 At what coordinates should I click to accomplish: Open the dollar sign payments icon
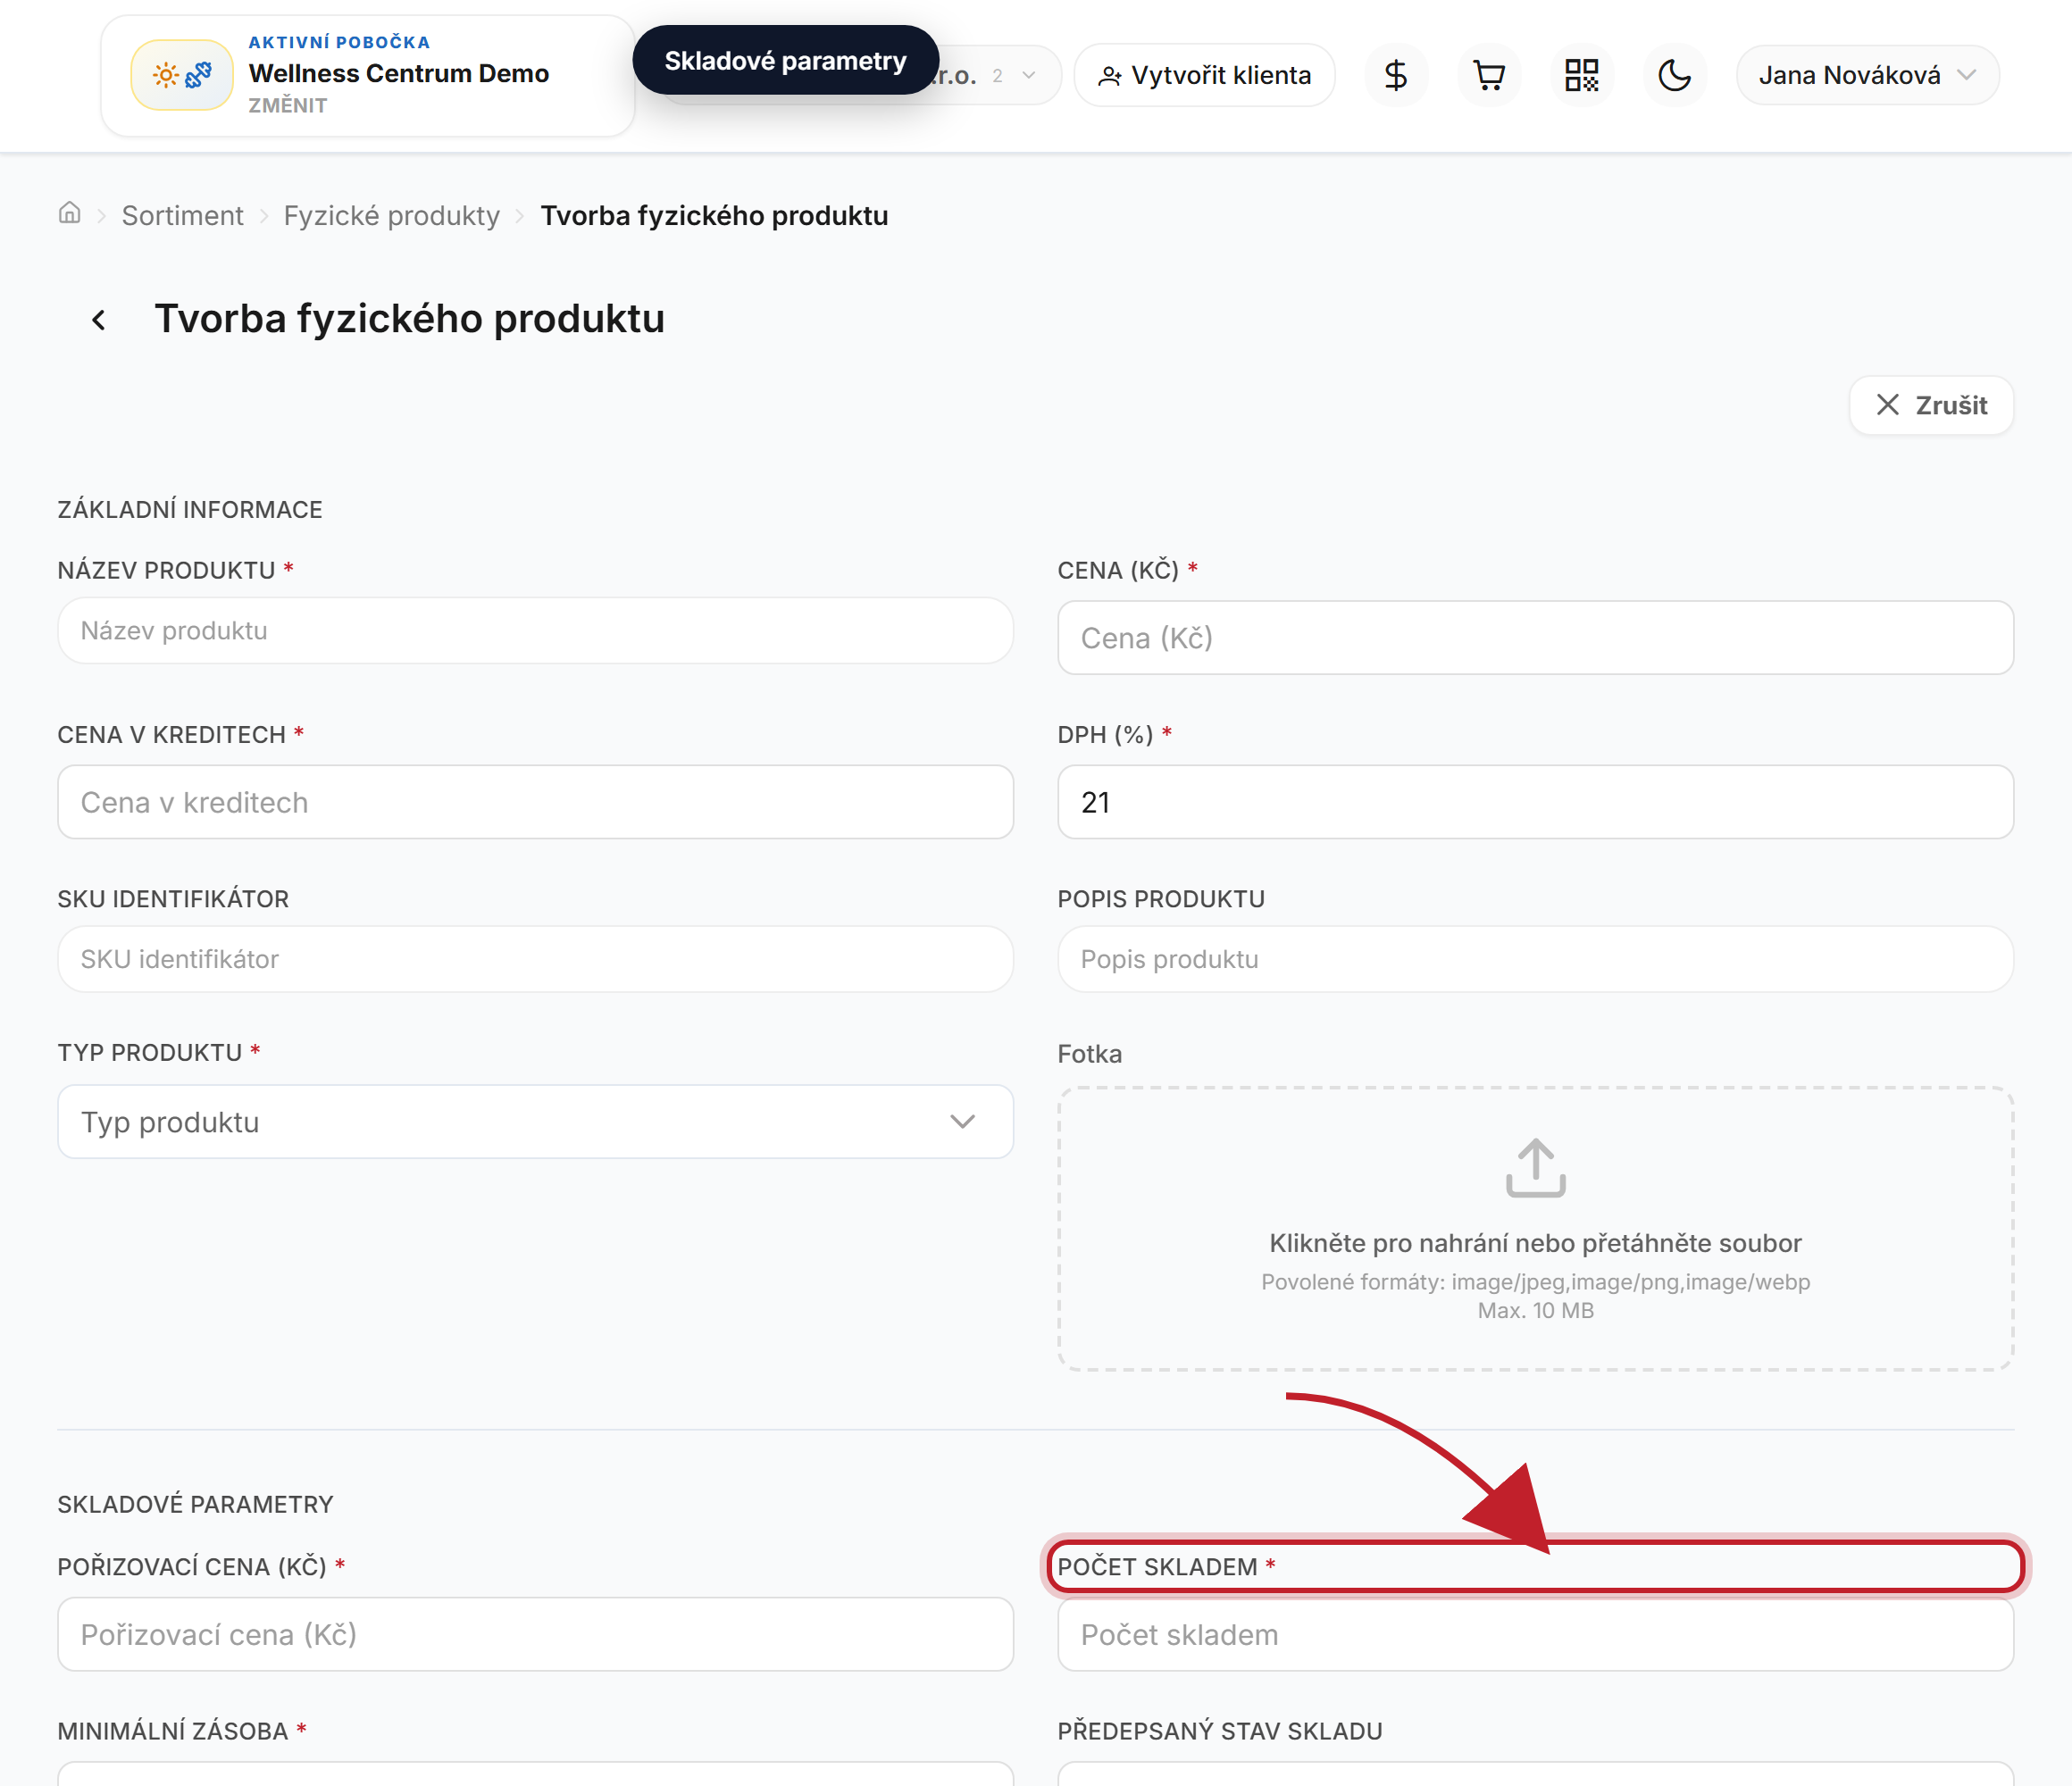[x=1396, y=75]
